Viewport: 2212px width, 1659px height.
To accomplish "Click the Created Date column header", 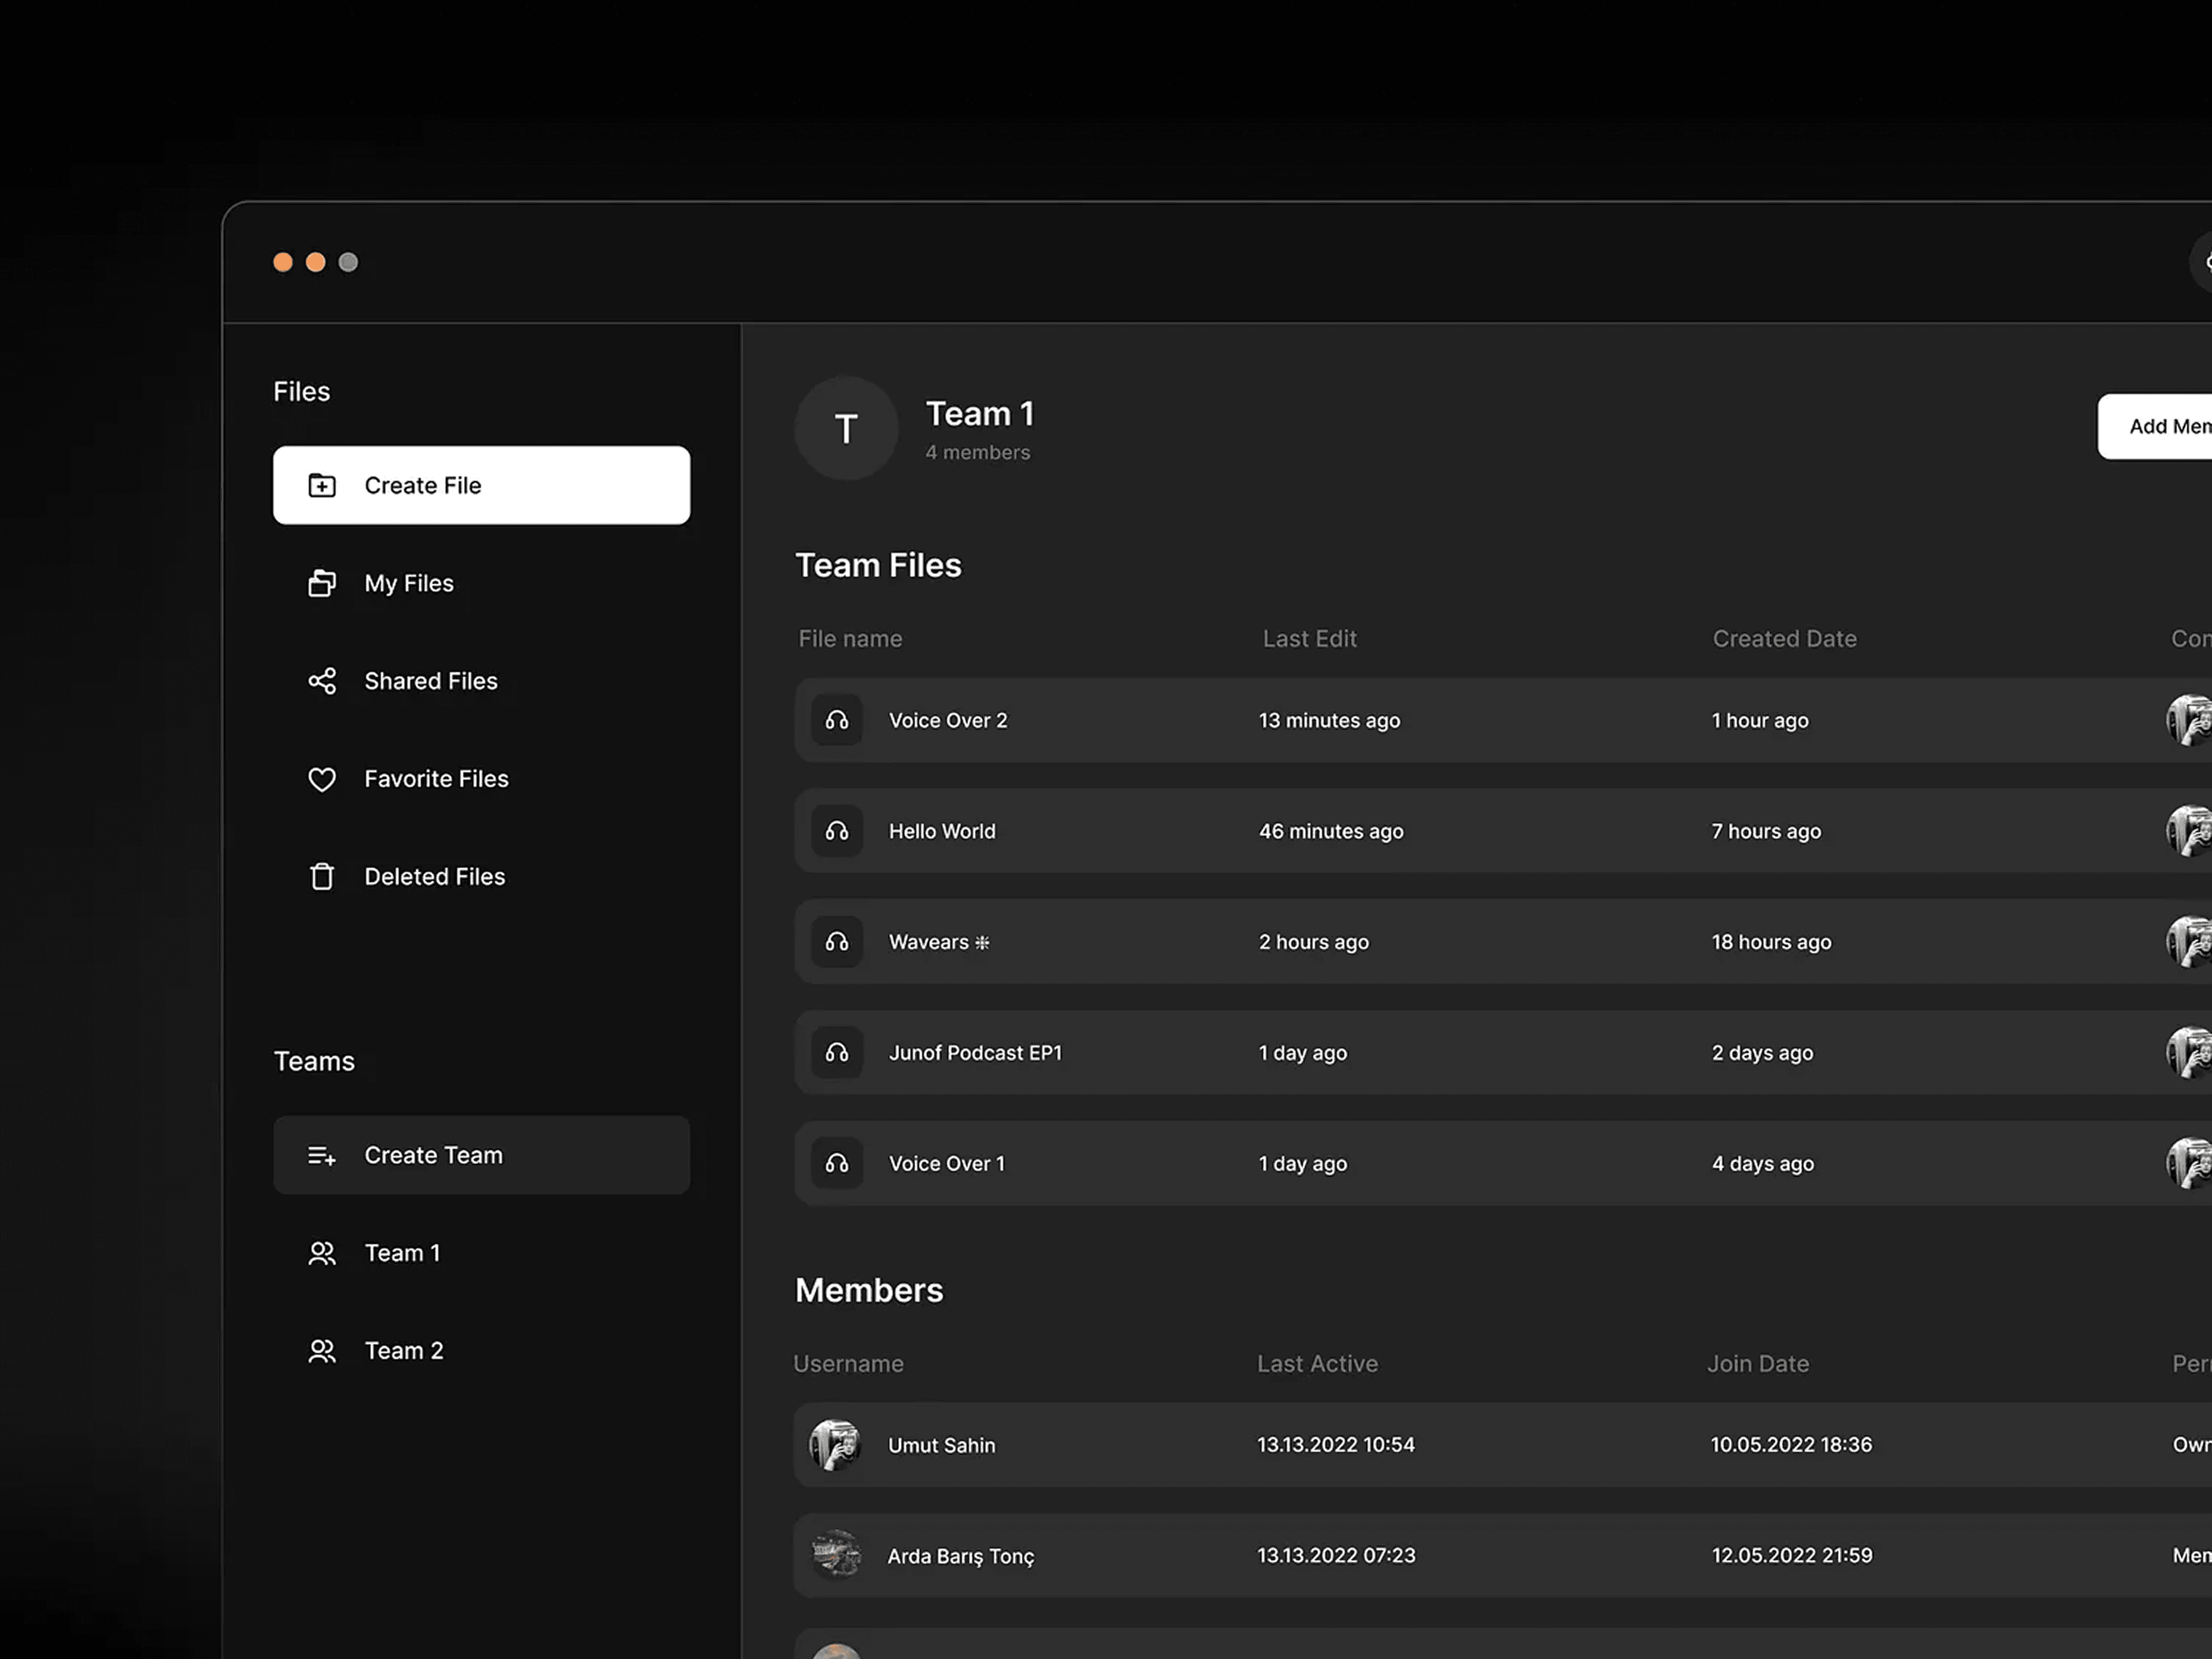I will [1784, 639].
